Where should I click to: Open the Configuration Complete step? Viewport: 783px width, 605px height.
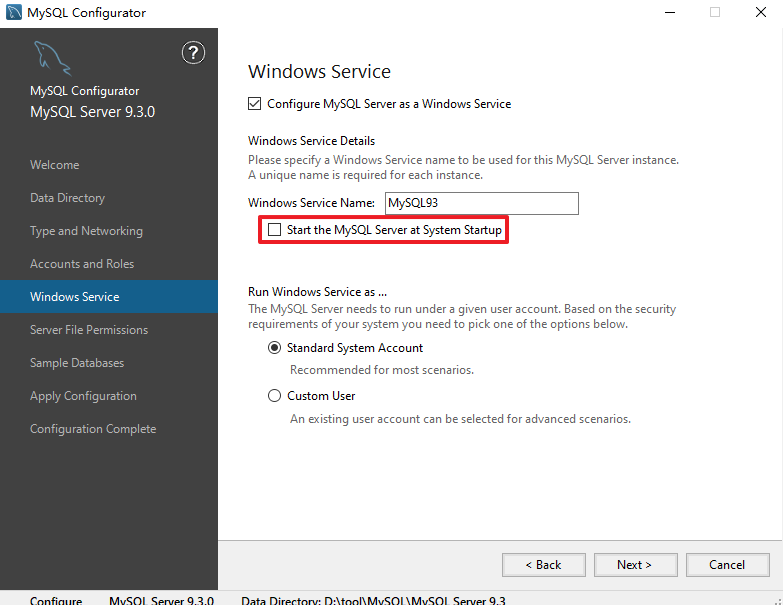[x=93, y=429]
